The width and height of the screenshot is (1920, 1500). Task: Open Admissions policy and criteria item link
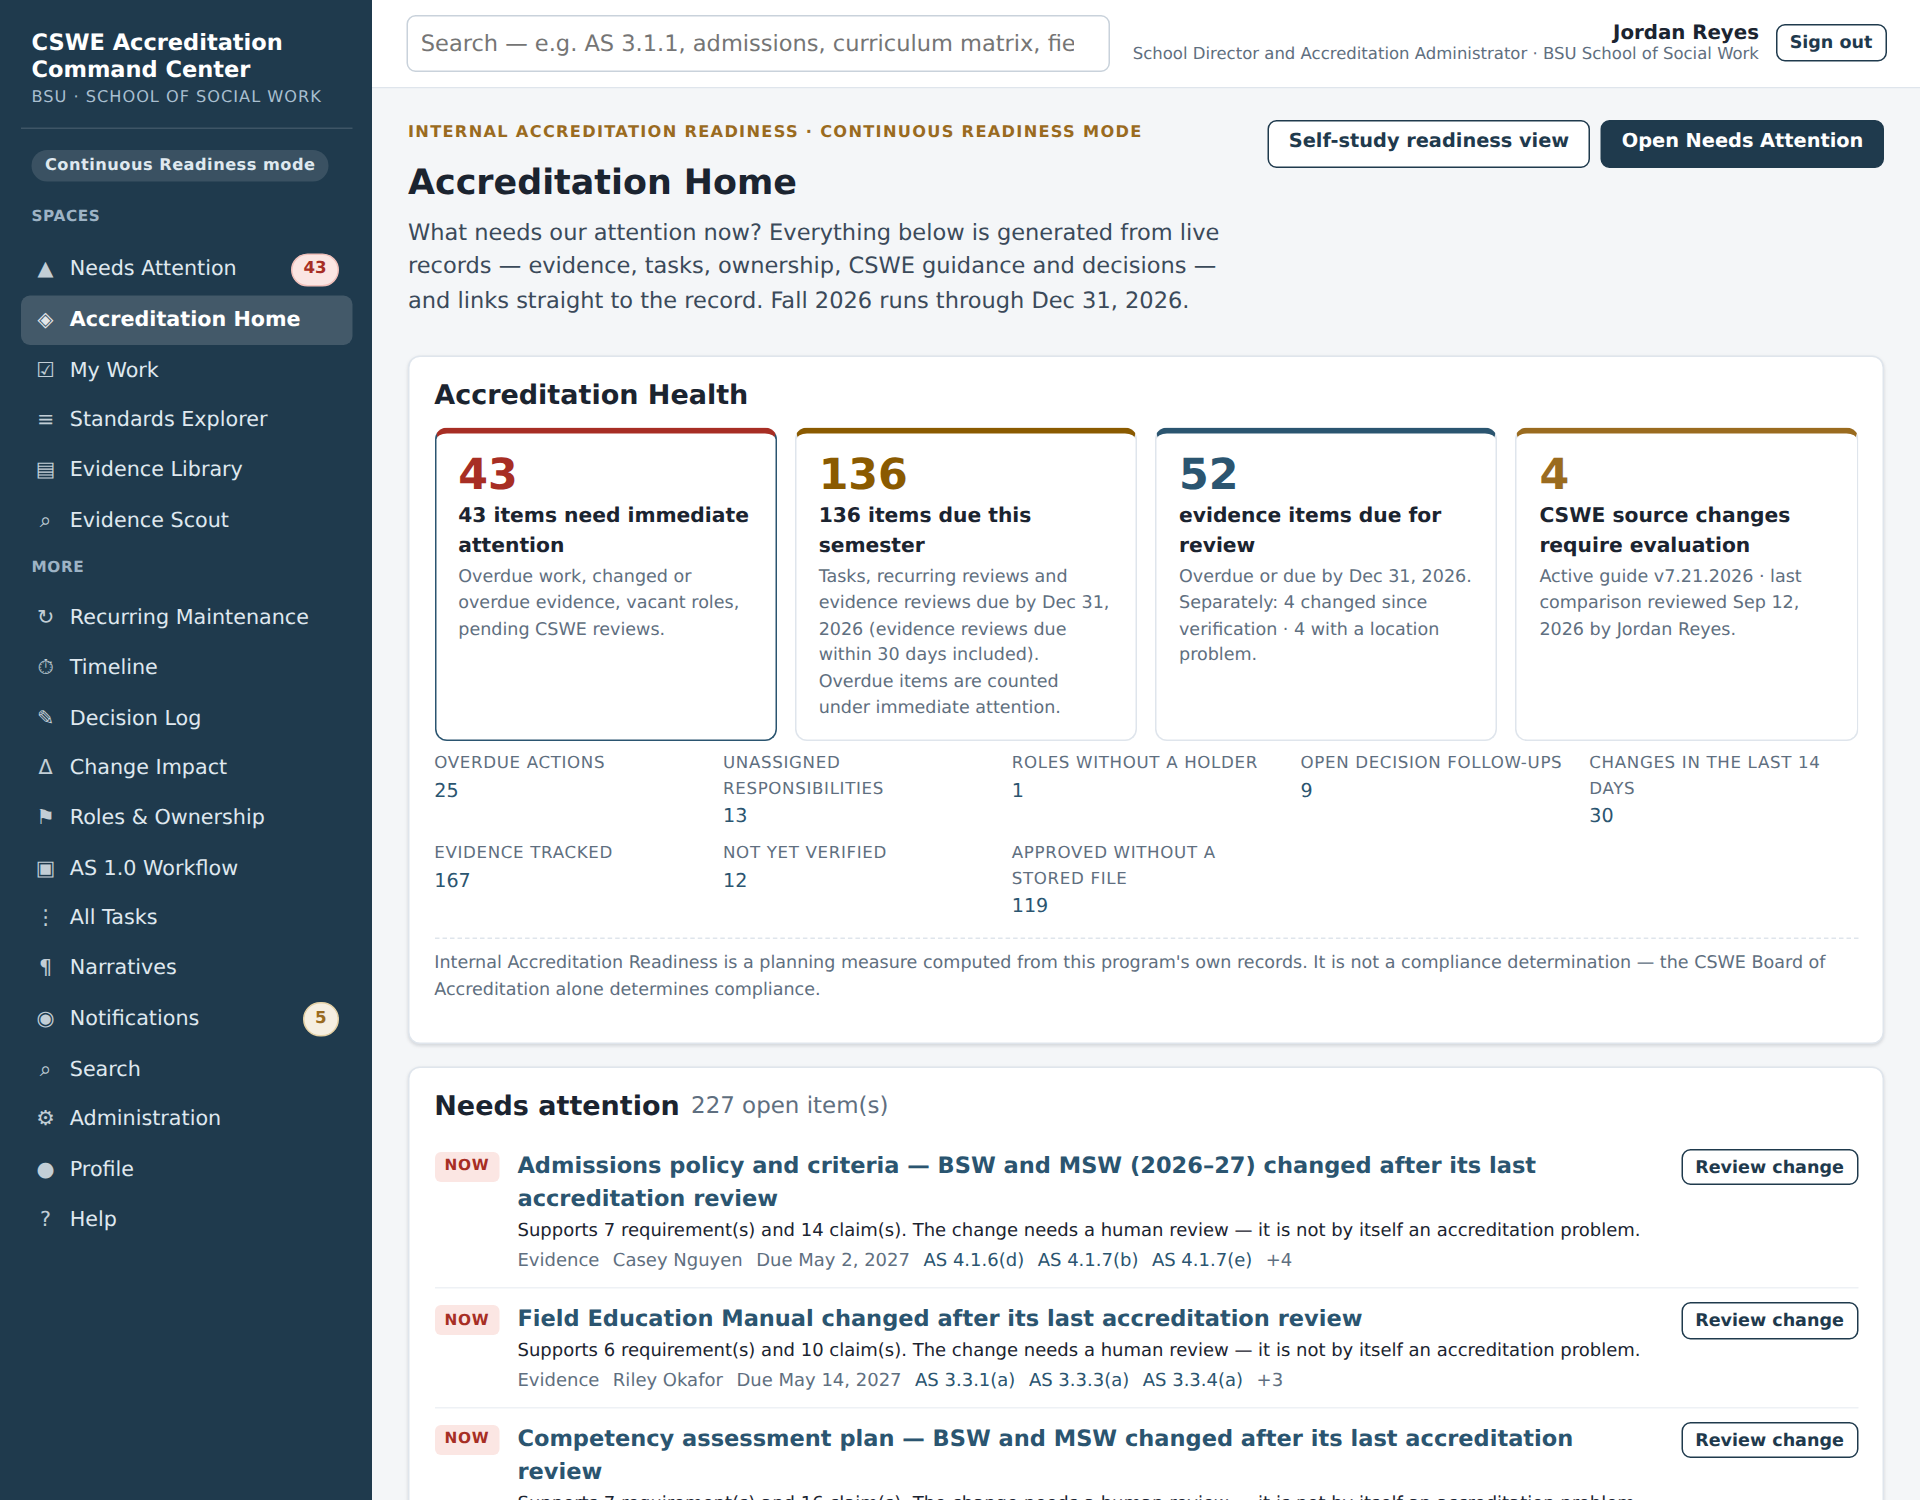coord(1026,1181)
